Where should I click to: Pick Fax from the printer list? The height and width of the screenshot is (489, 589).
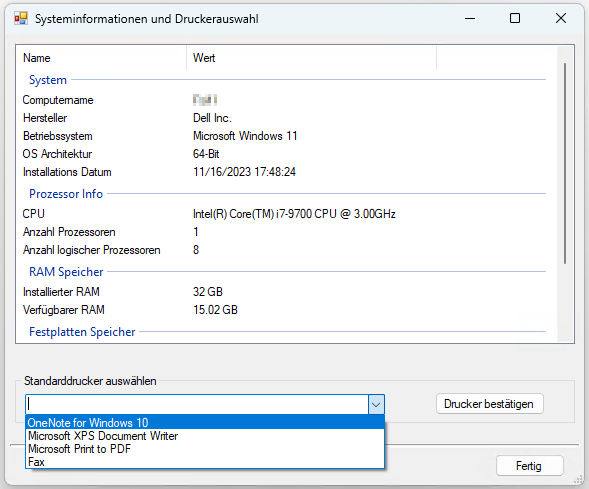(x=205, y=462)
